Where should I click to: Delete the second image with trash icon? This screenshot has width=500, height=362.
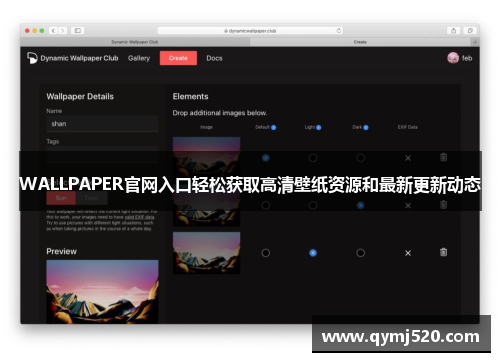(443, 205)
